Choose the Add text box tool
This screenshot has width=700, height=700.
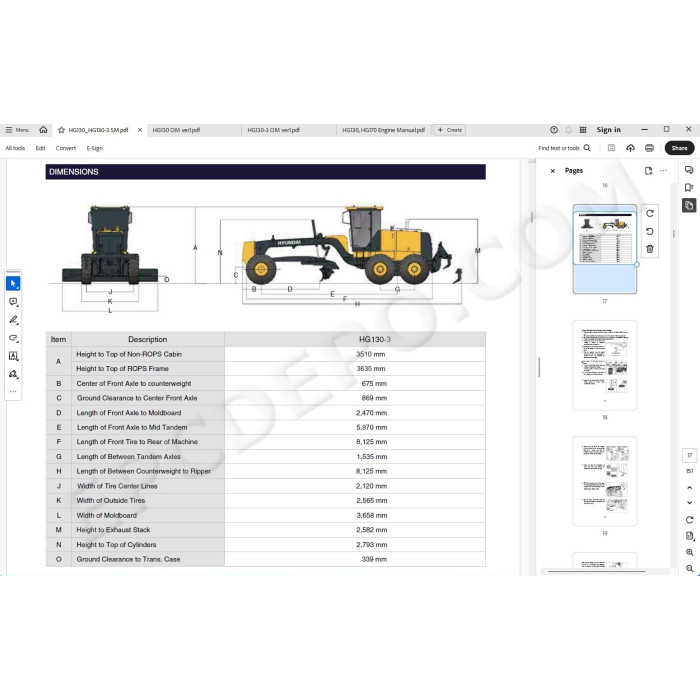point(13,356)
